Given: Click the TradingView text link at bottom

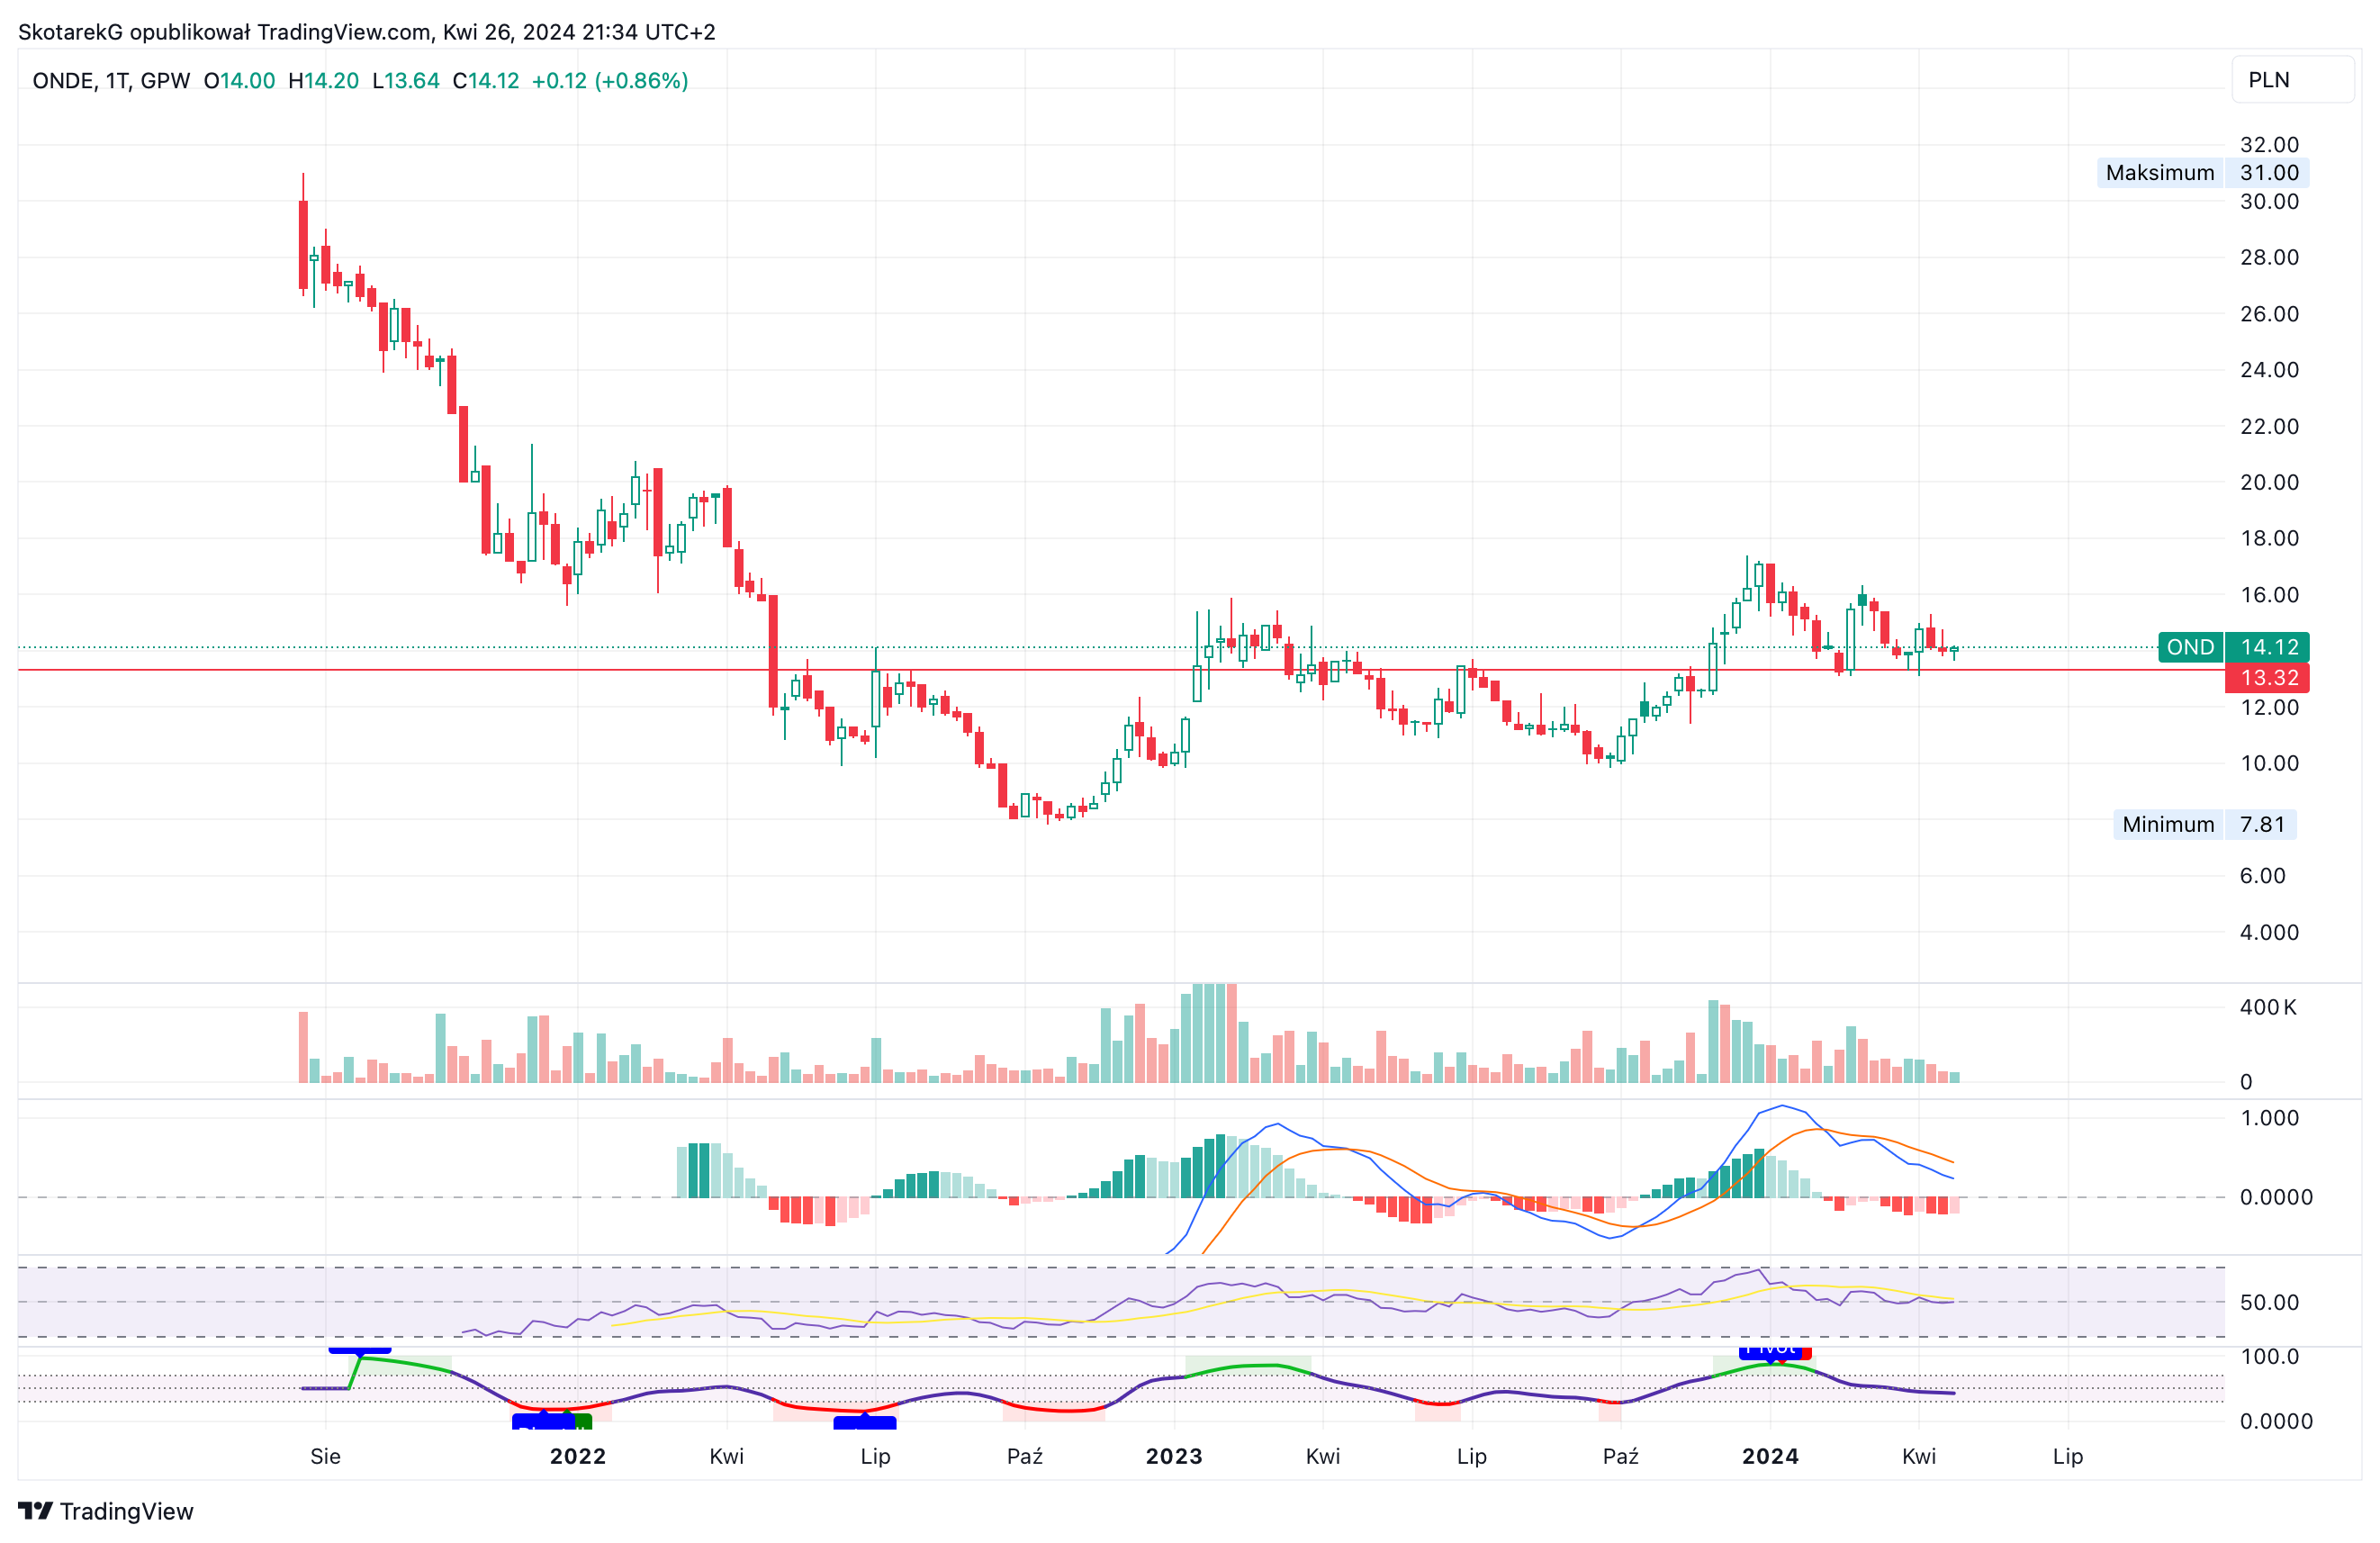Looking at the screenshot, I should point(126,1511).
